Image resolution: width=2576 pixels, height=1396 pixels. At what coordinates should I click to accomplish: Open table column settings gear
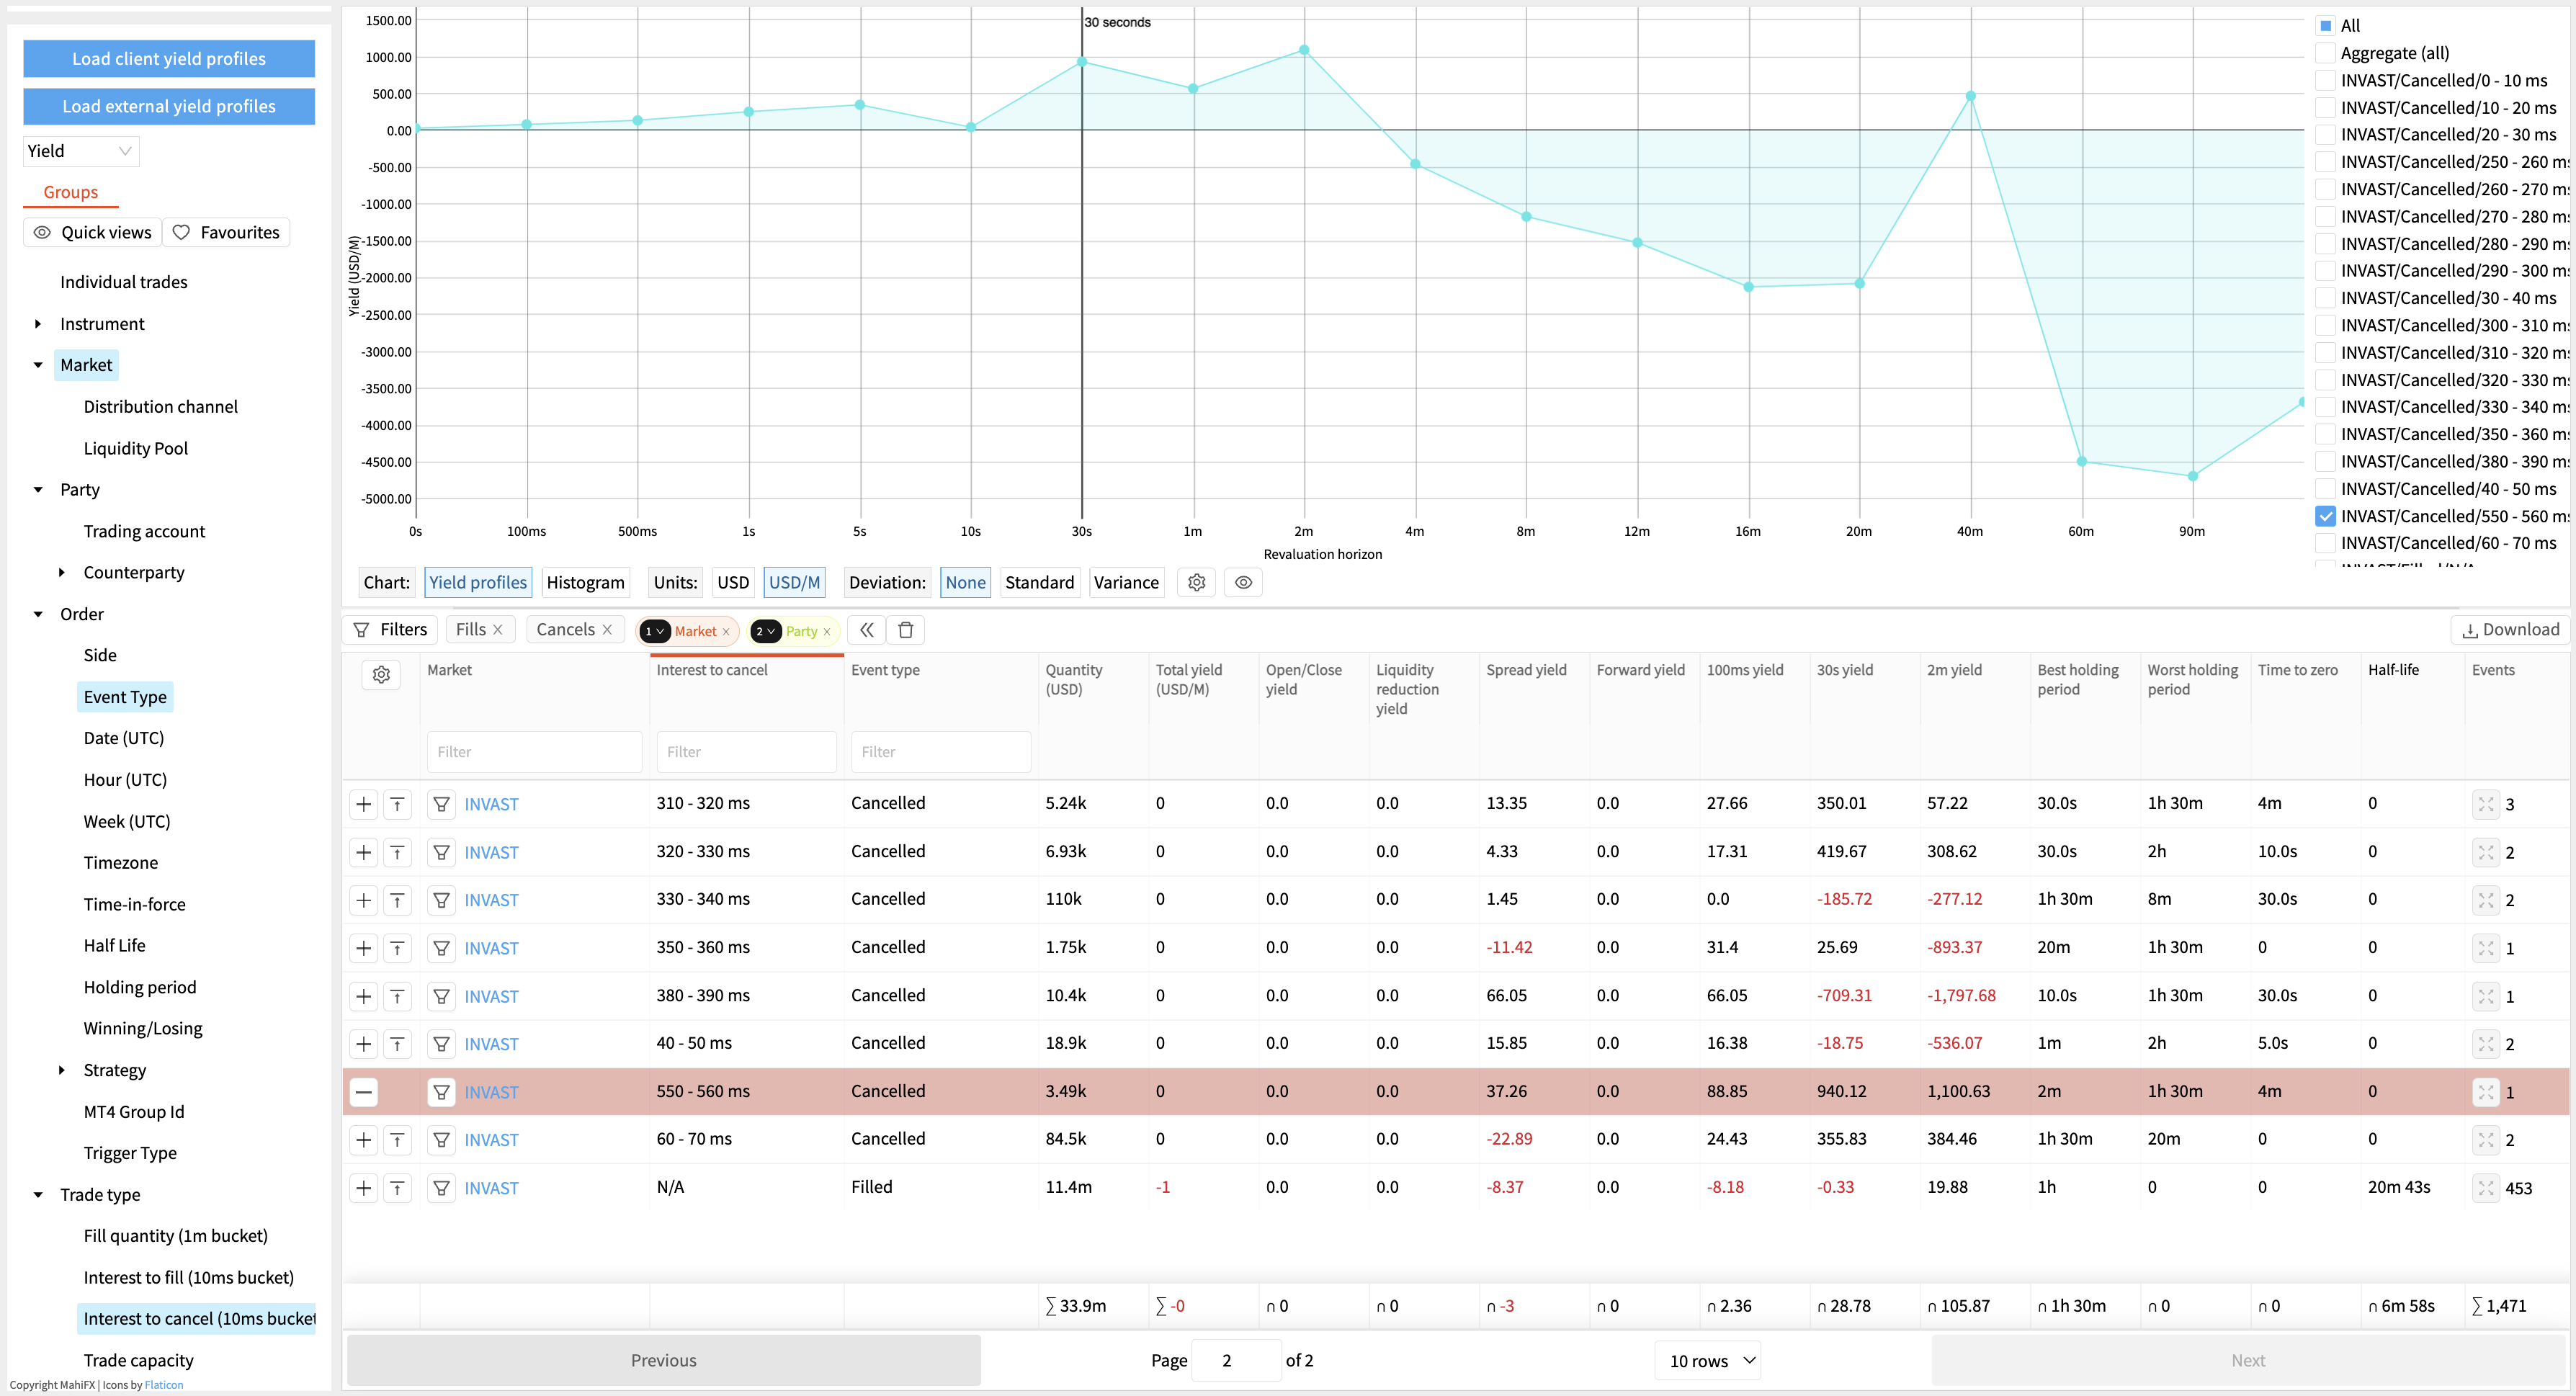click(381, 675)
